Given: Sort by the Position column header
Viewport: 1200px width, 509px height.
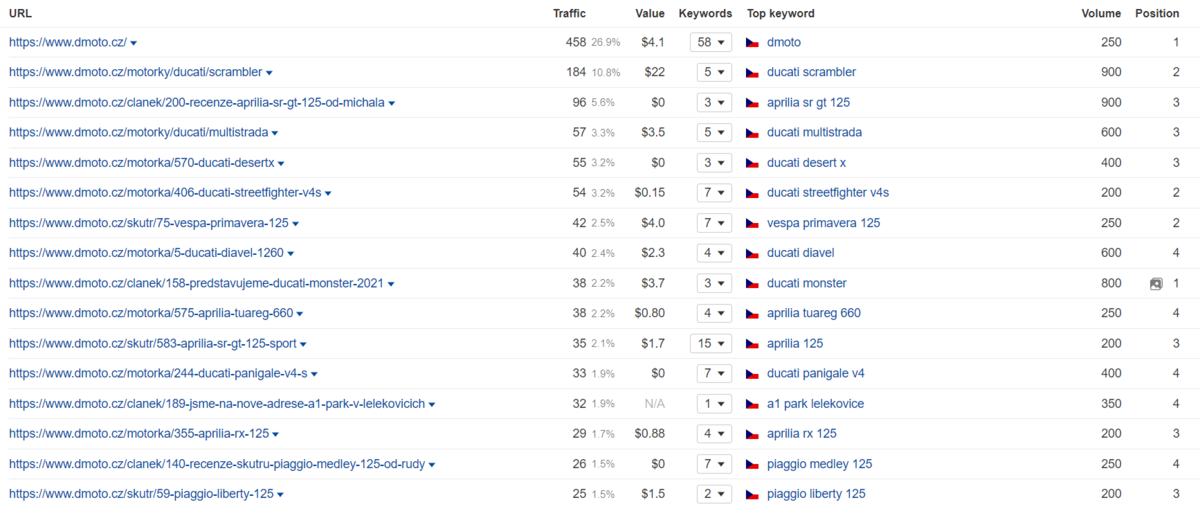Looking at the screenshot, I should point(1157,14).
